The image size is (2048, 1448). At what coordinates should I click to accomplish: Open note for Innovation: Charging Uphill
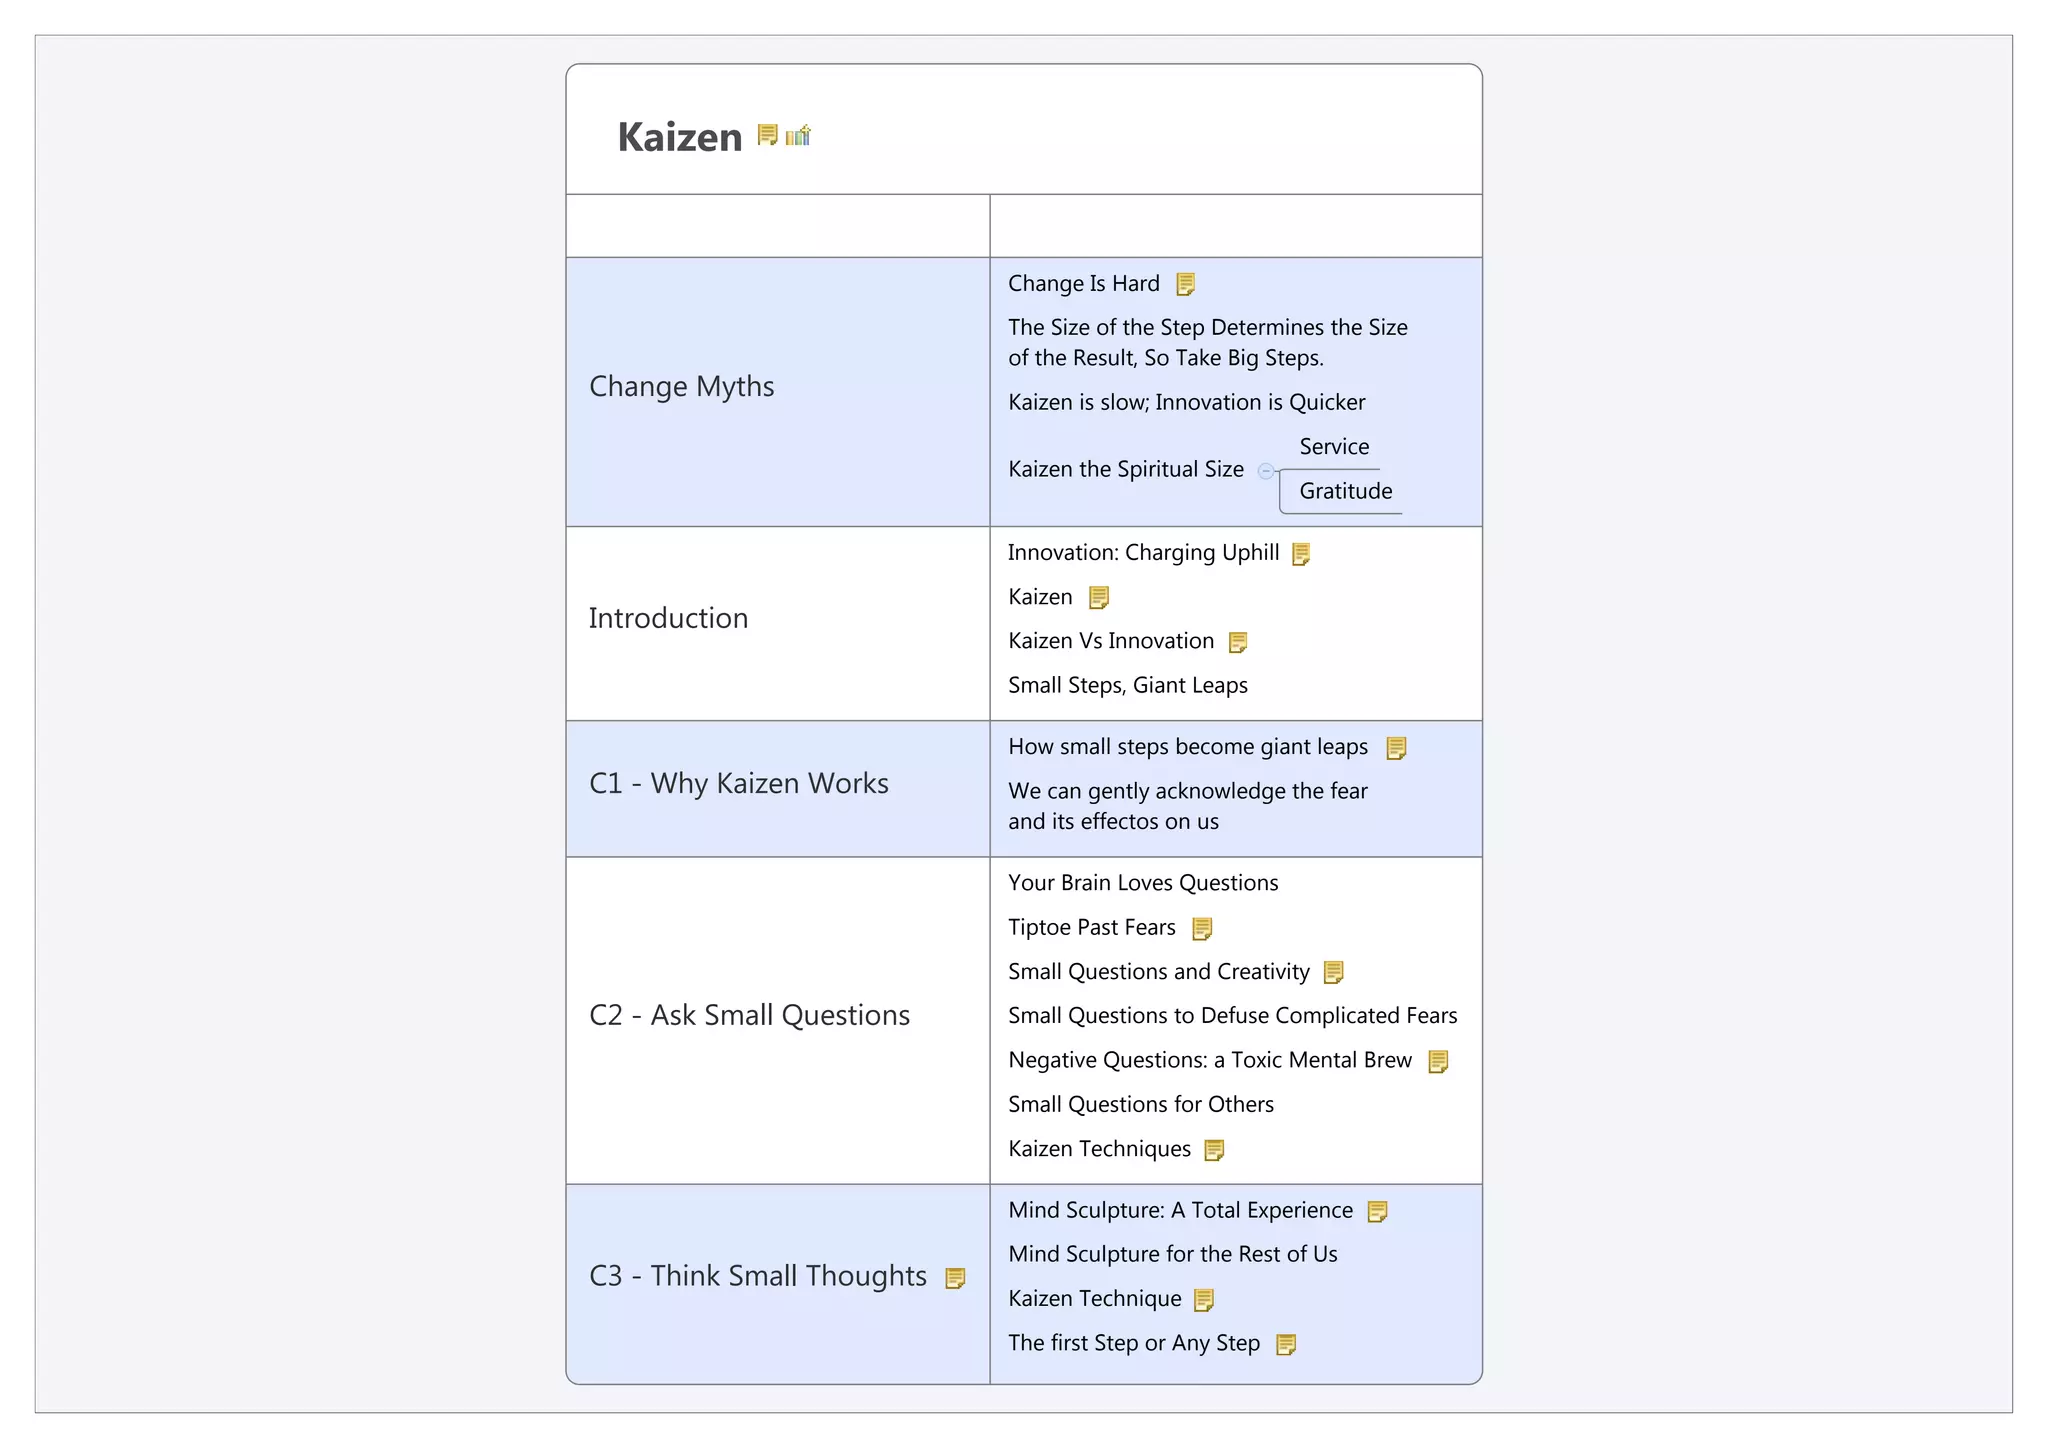click(x=1301, y=554)
